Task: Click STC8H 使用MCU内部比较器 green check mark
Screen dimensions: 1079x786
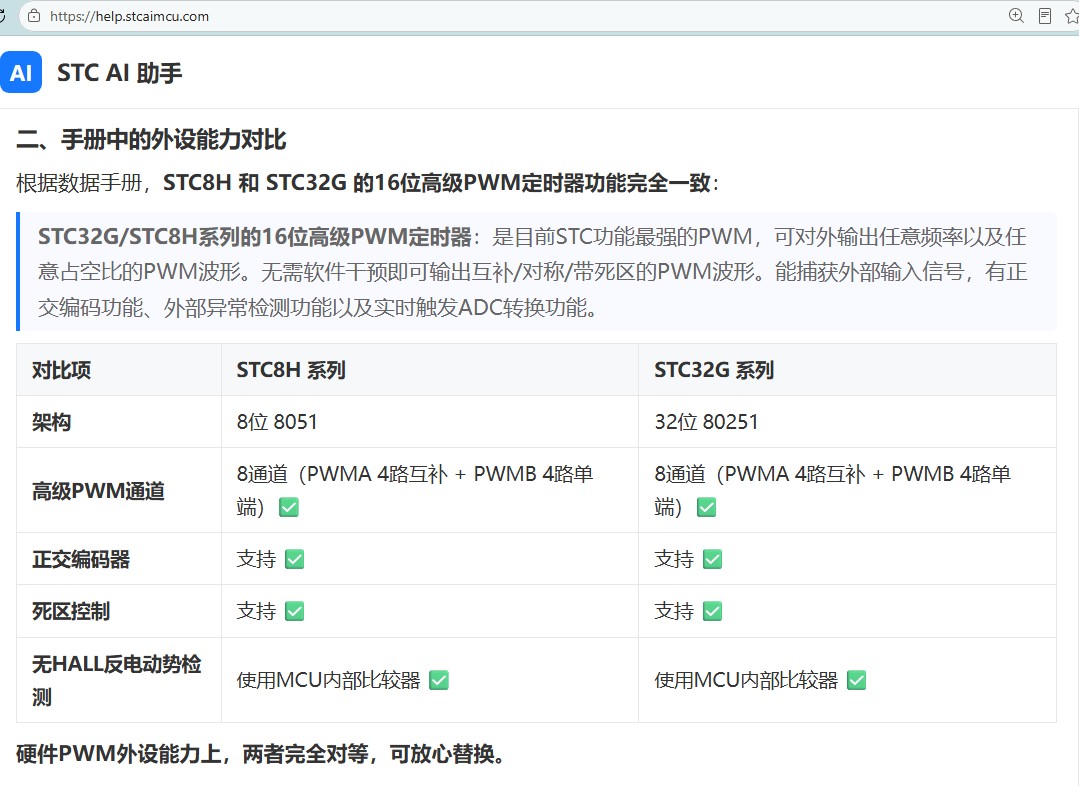Action: click(x=438, y=680)
